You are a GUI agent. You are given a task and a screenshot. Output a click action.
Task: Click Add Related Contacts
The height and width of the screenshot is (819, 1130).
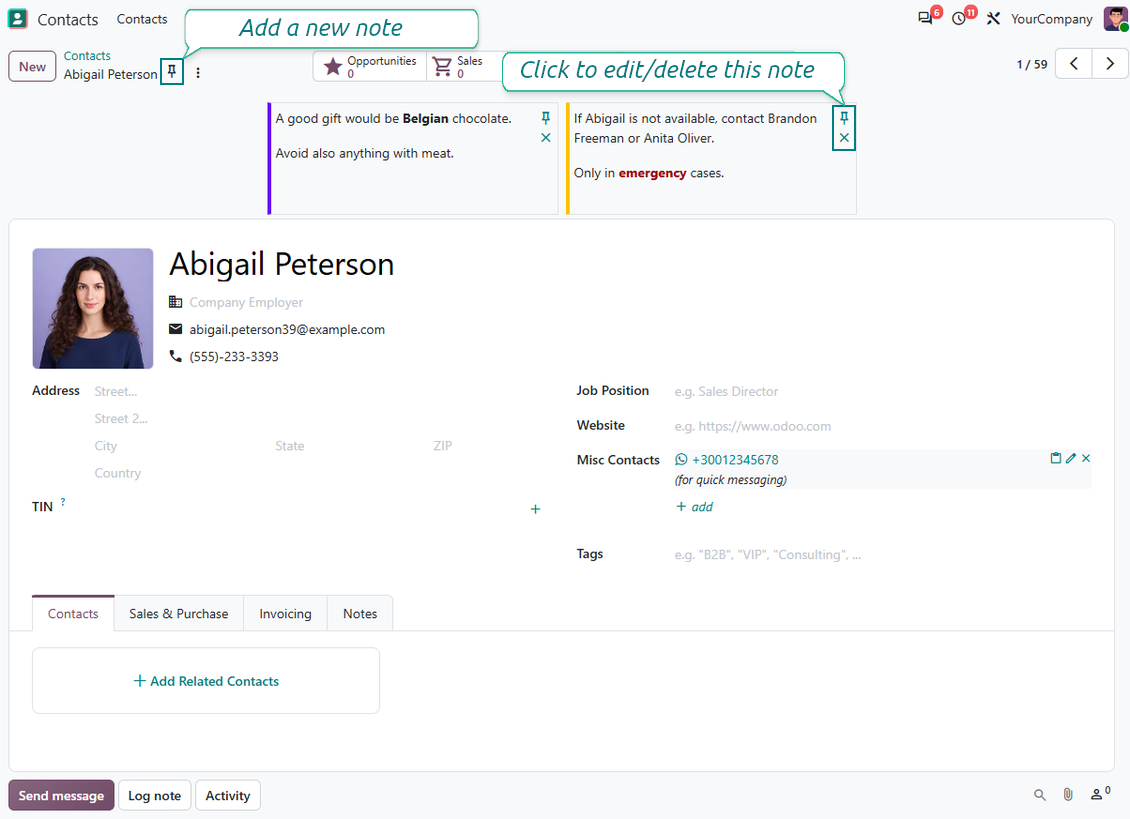click(x=206, y=681)
